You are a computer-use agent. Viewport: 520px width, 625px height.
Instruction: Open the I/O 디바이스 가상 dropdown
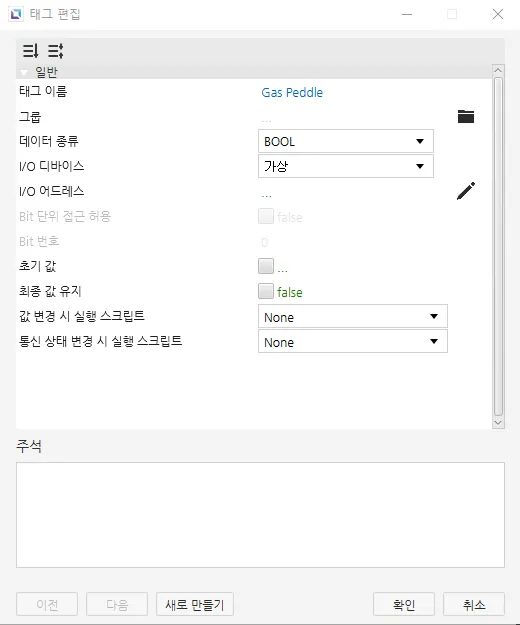coord(345,166)
